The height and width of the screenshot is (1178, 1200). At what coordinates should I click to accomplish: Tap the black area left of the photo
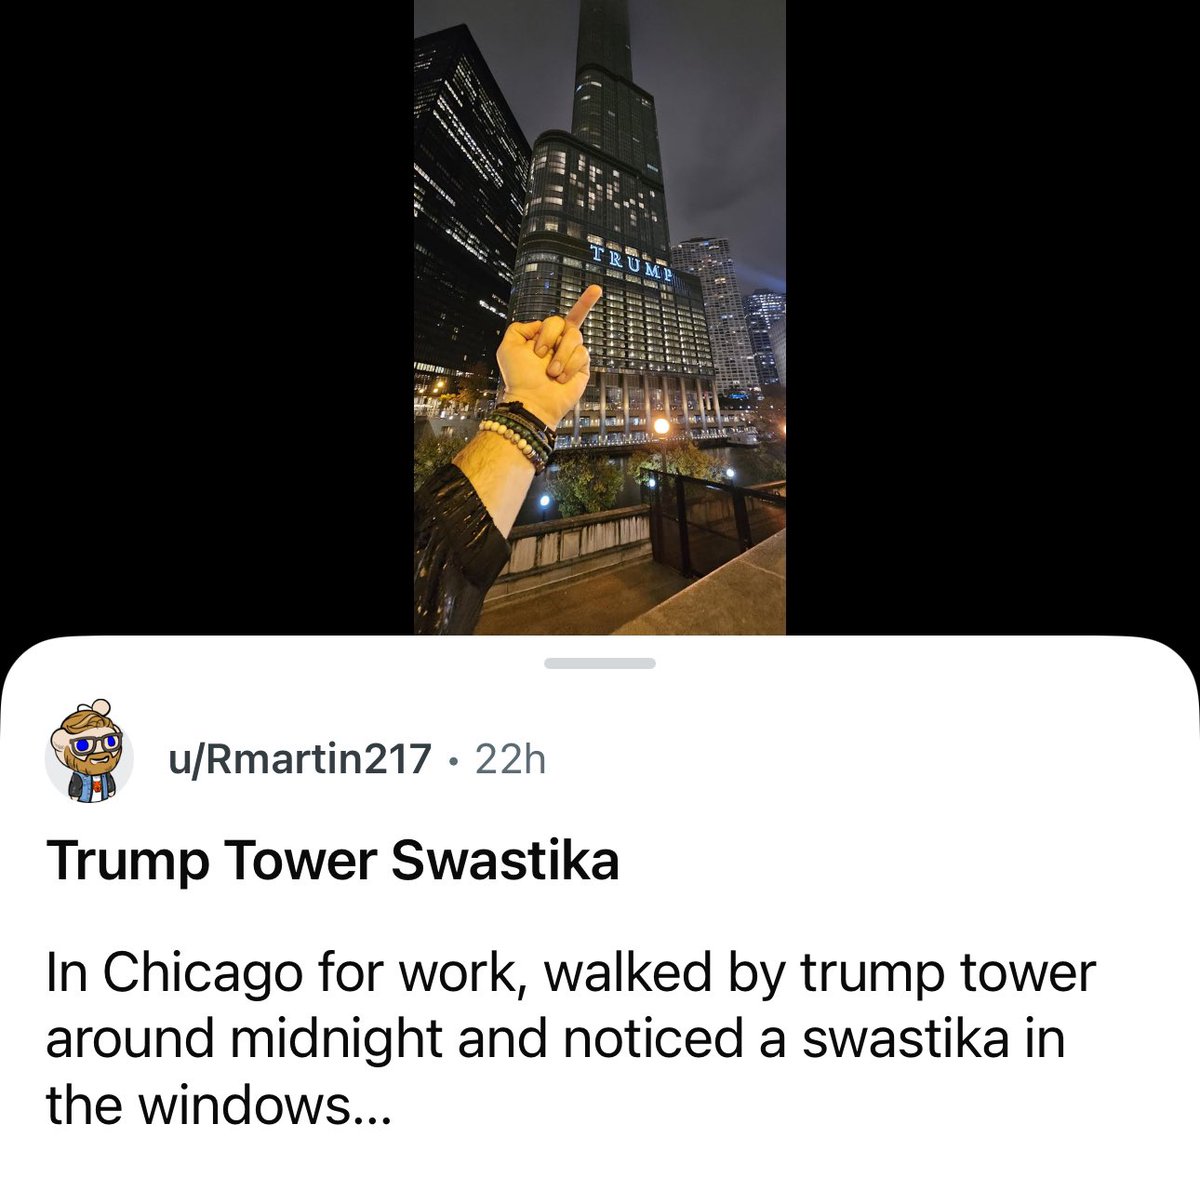coord(207,317)
